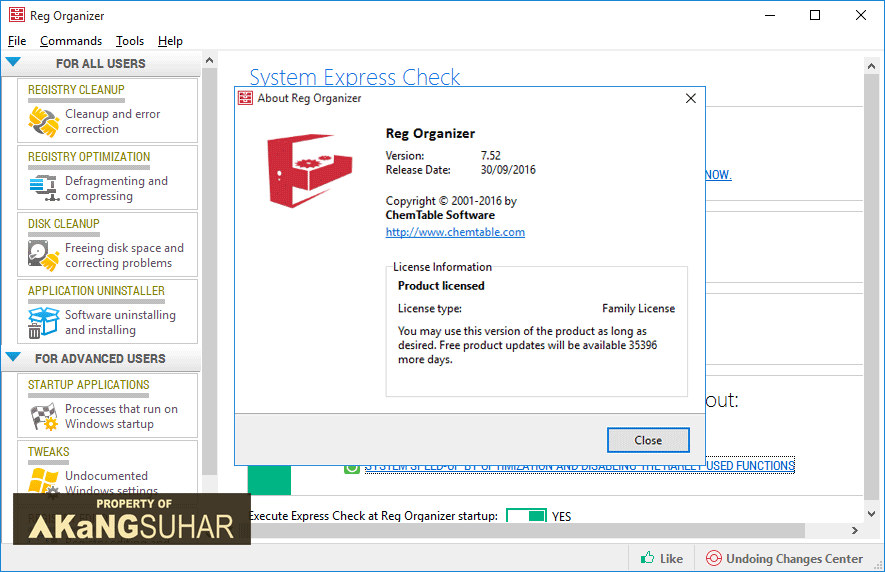Open Application Uninstaller heading
This screenshot has height=572, width=885.
[x=97, y=291]
